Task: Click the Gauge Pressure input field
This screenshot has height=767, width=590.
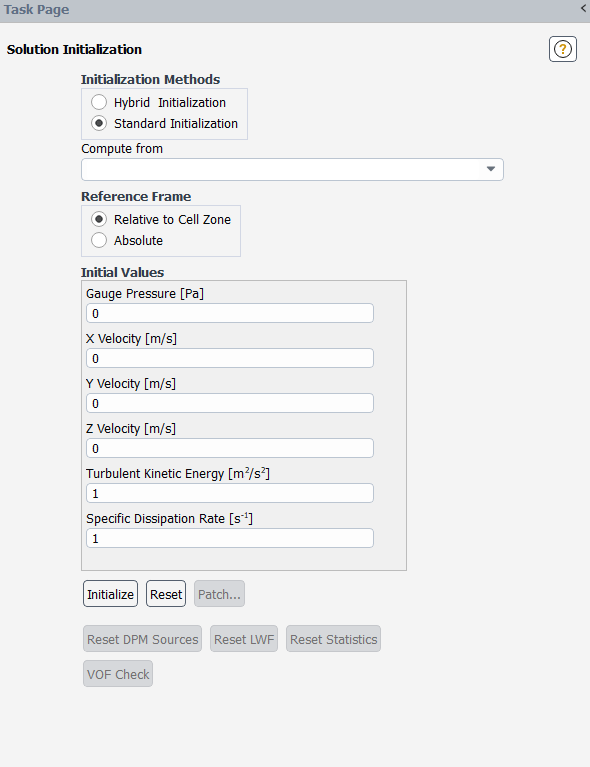Action: (x=229, y=313)
